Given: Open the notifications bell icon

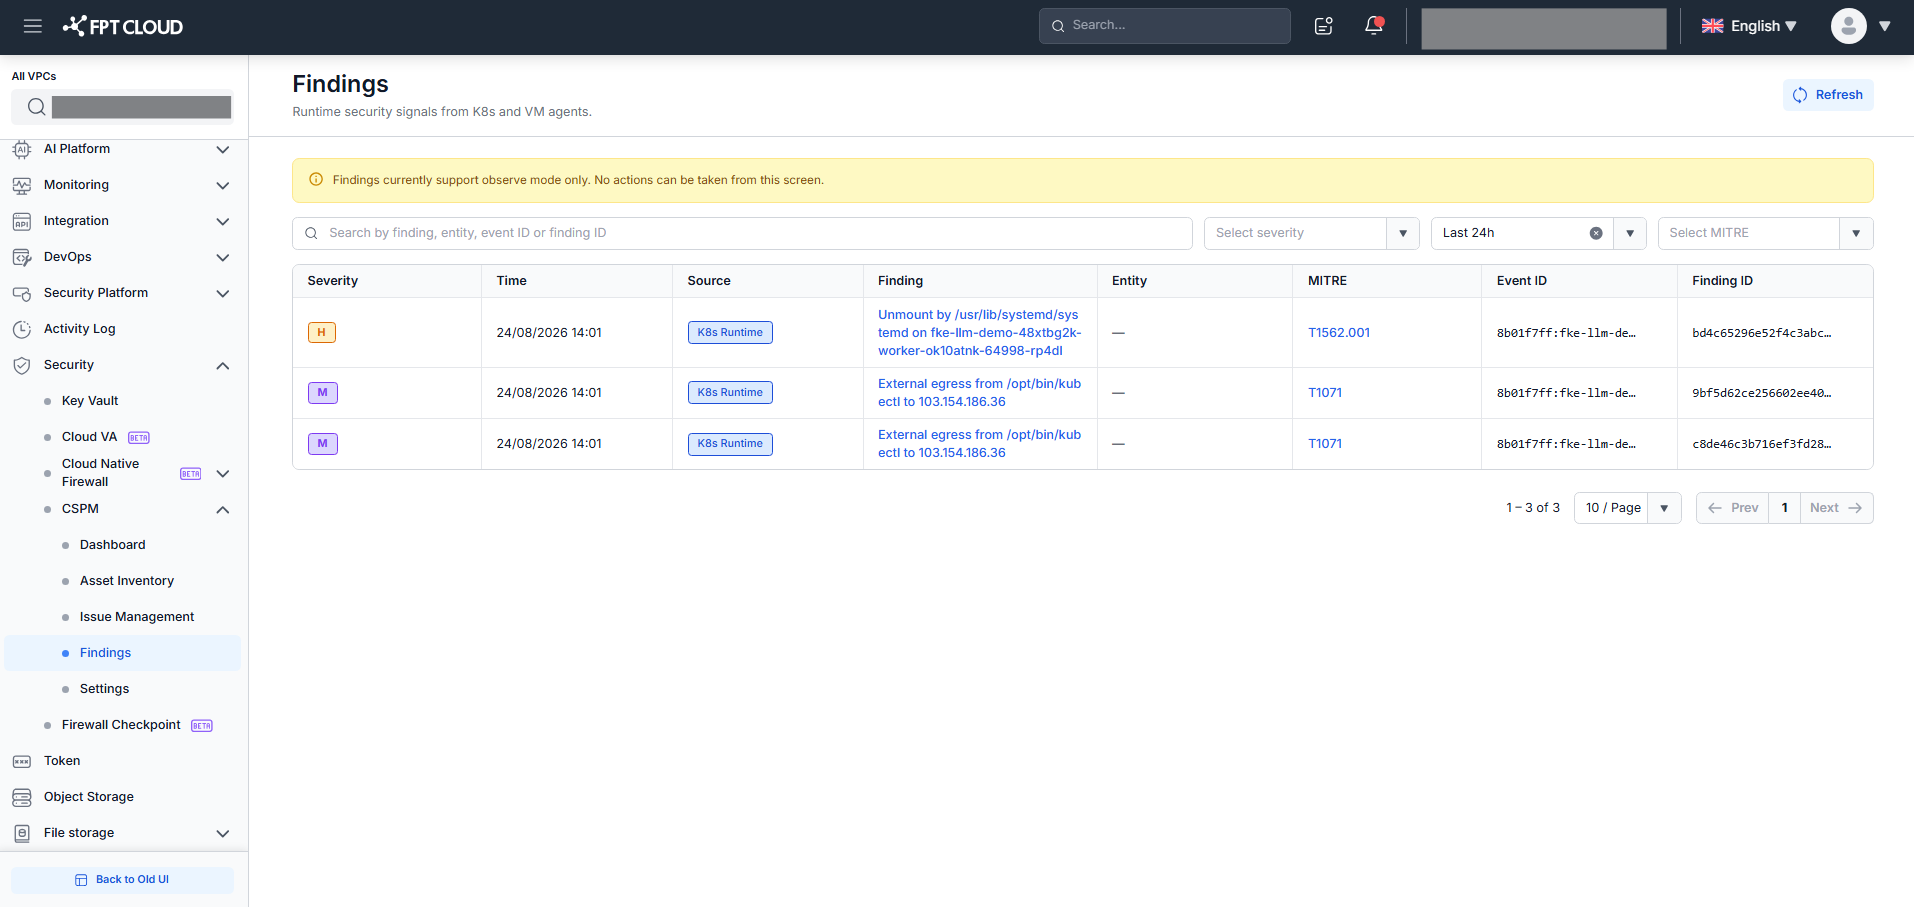Looking at the screenshot, I should pos(1374,26).
